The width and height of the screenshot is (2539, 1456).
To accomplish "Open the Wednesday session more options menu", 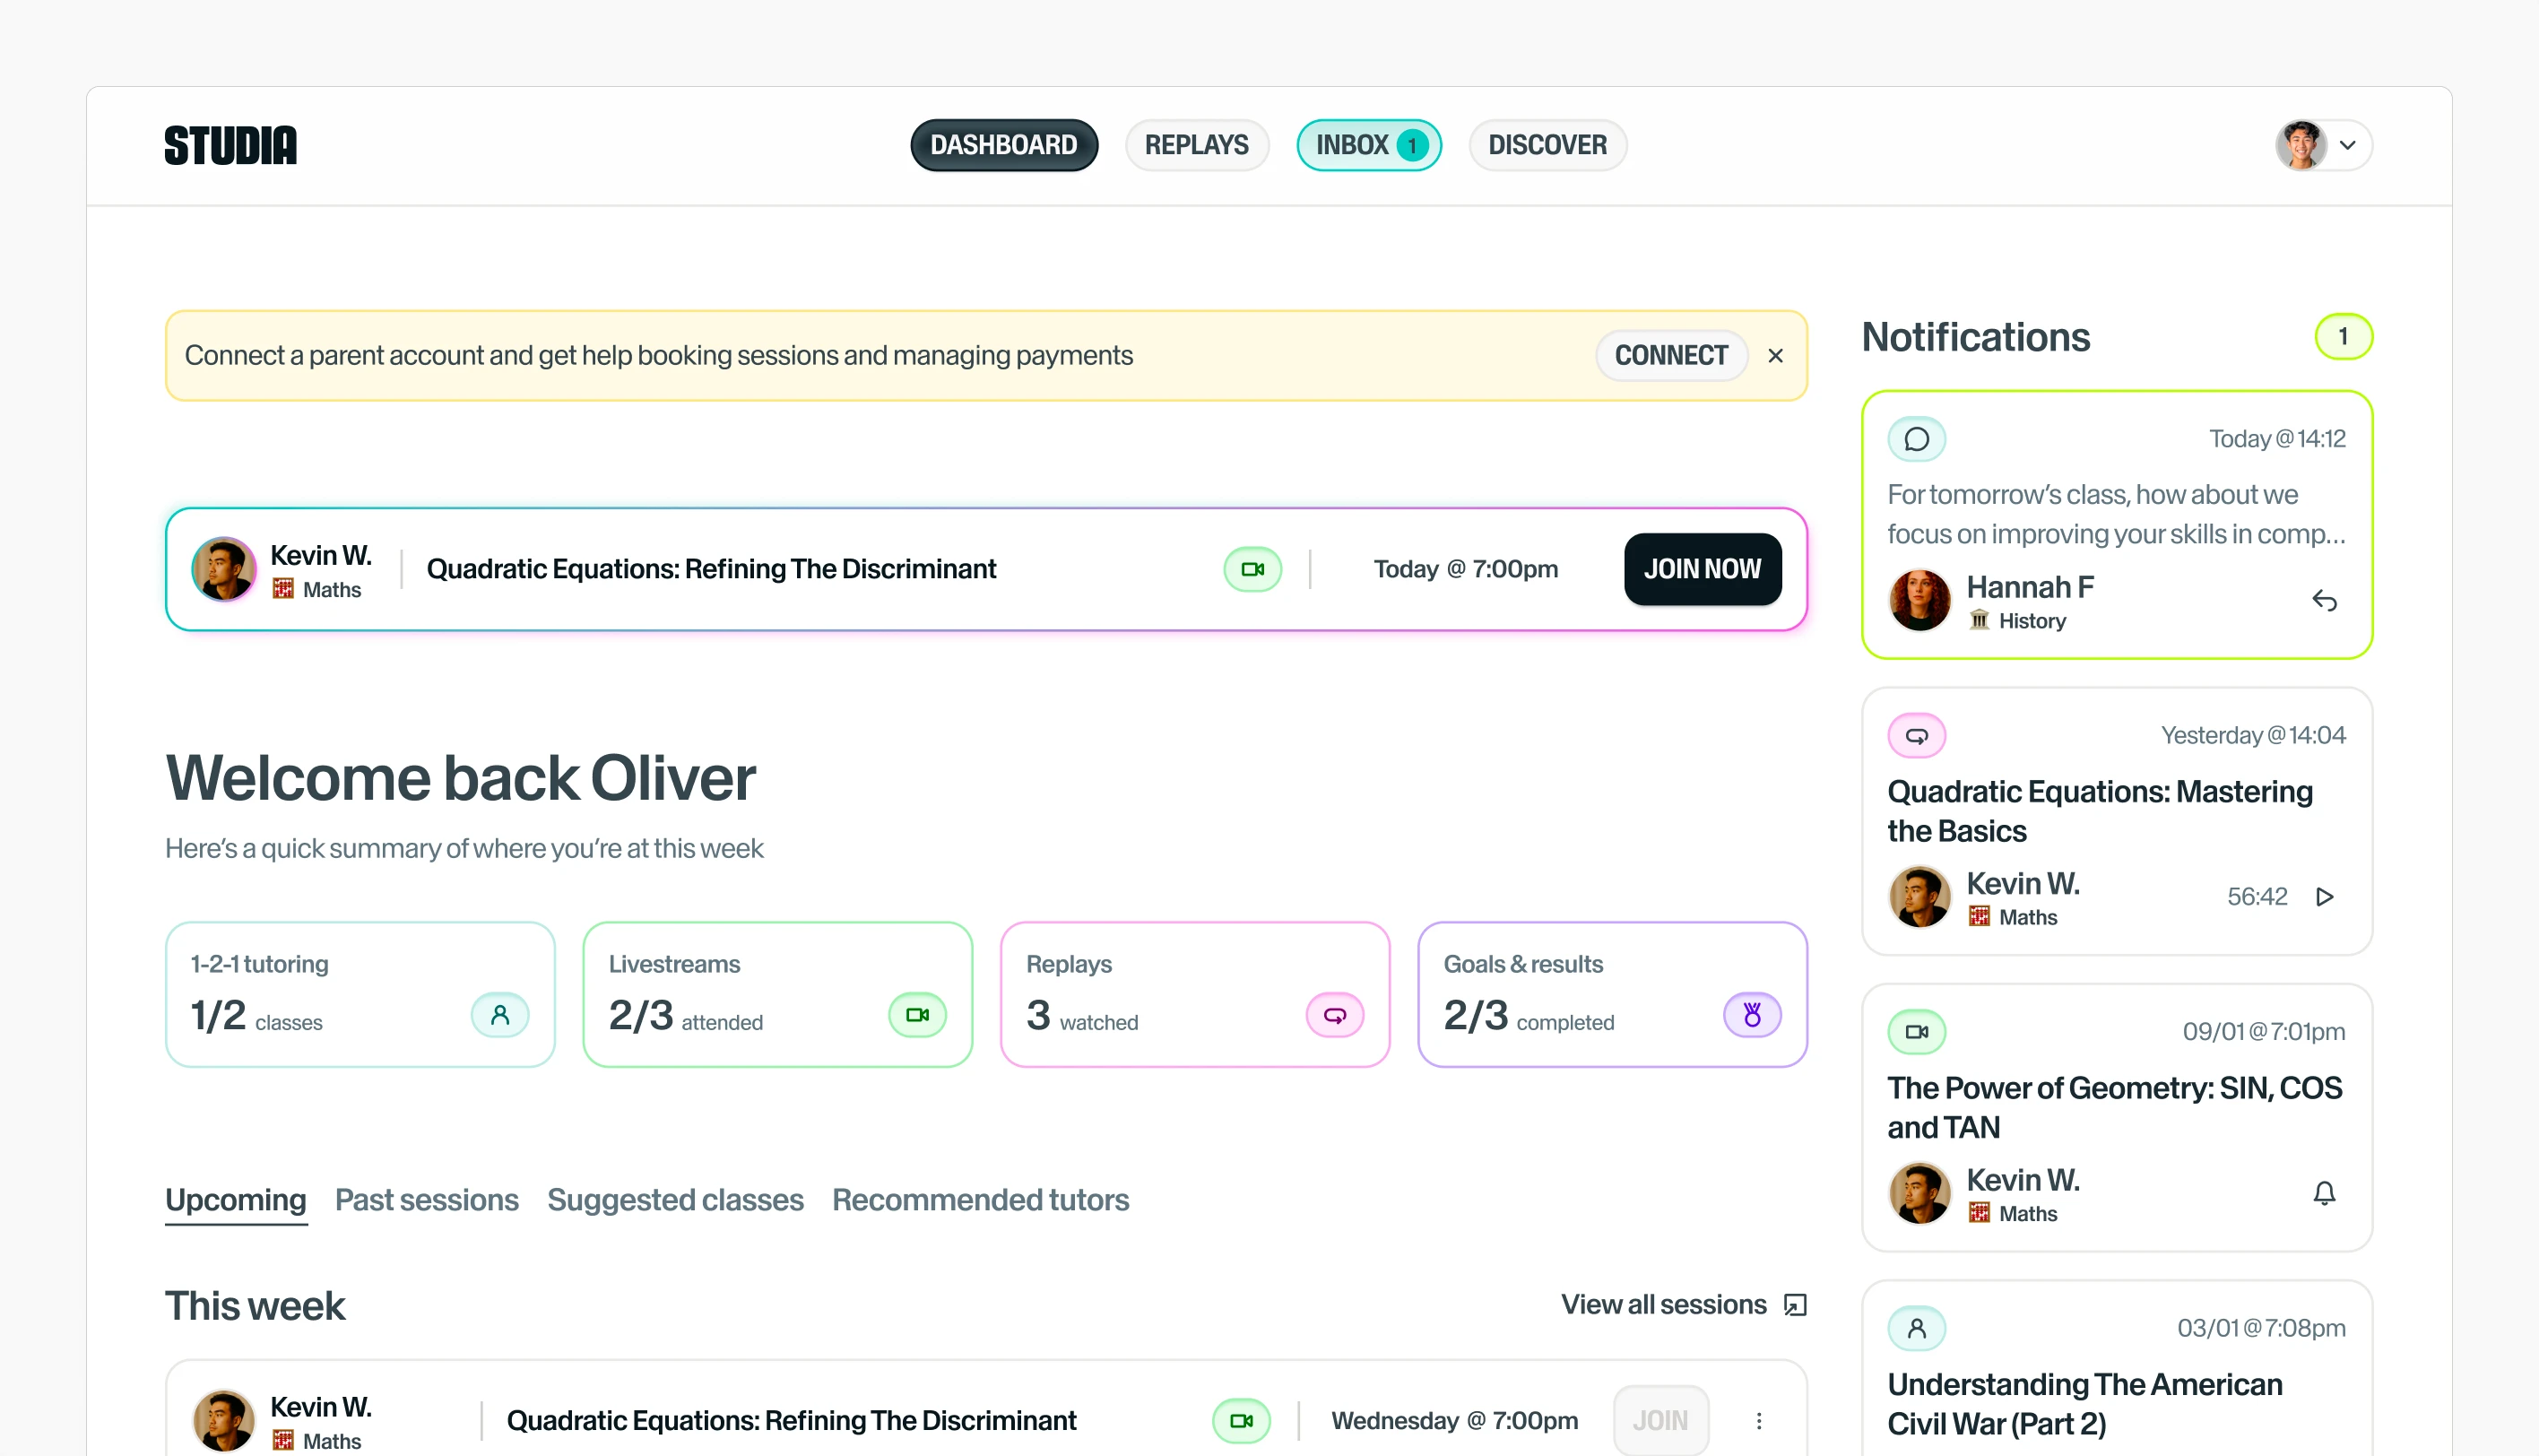I will click(x=1759, y=1420).
